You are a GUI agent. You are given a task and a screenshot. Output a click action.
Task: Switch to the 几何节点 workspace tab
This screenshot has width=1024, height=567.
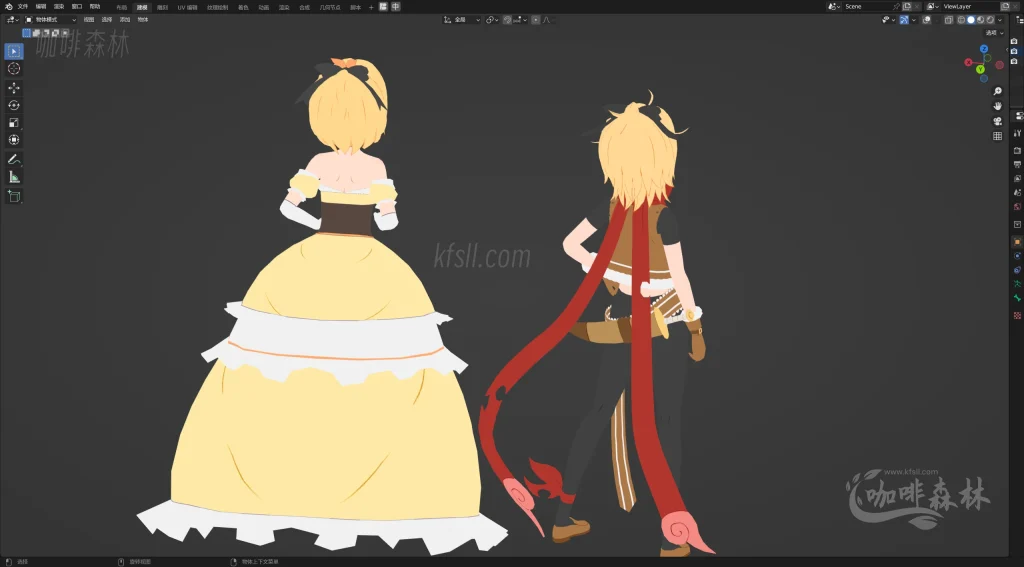(x=330, y=7)
